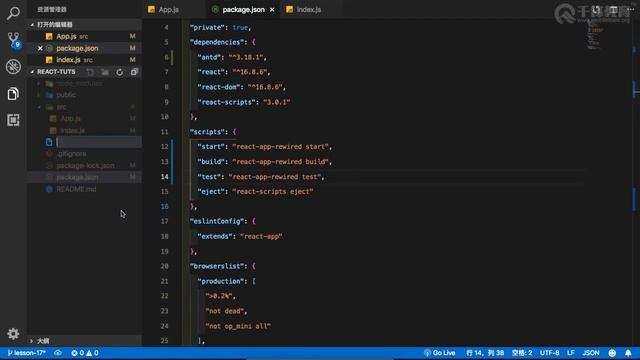Switch to the package.json tab
The image size is (640, 360).
[x=243, y=9]
